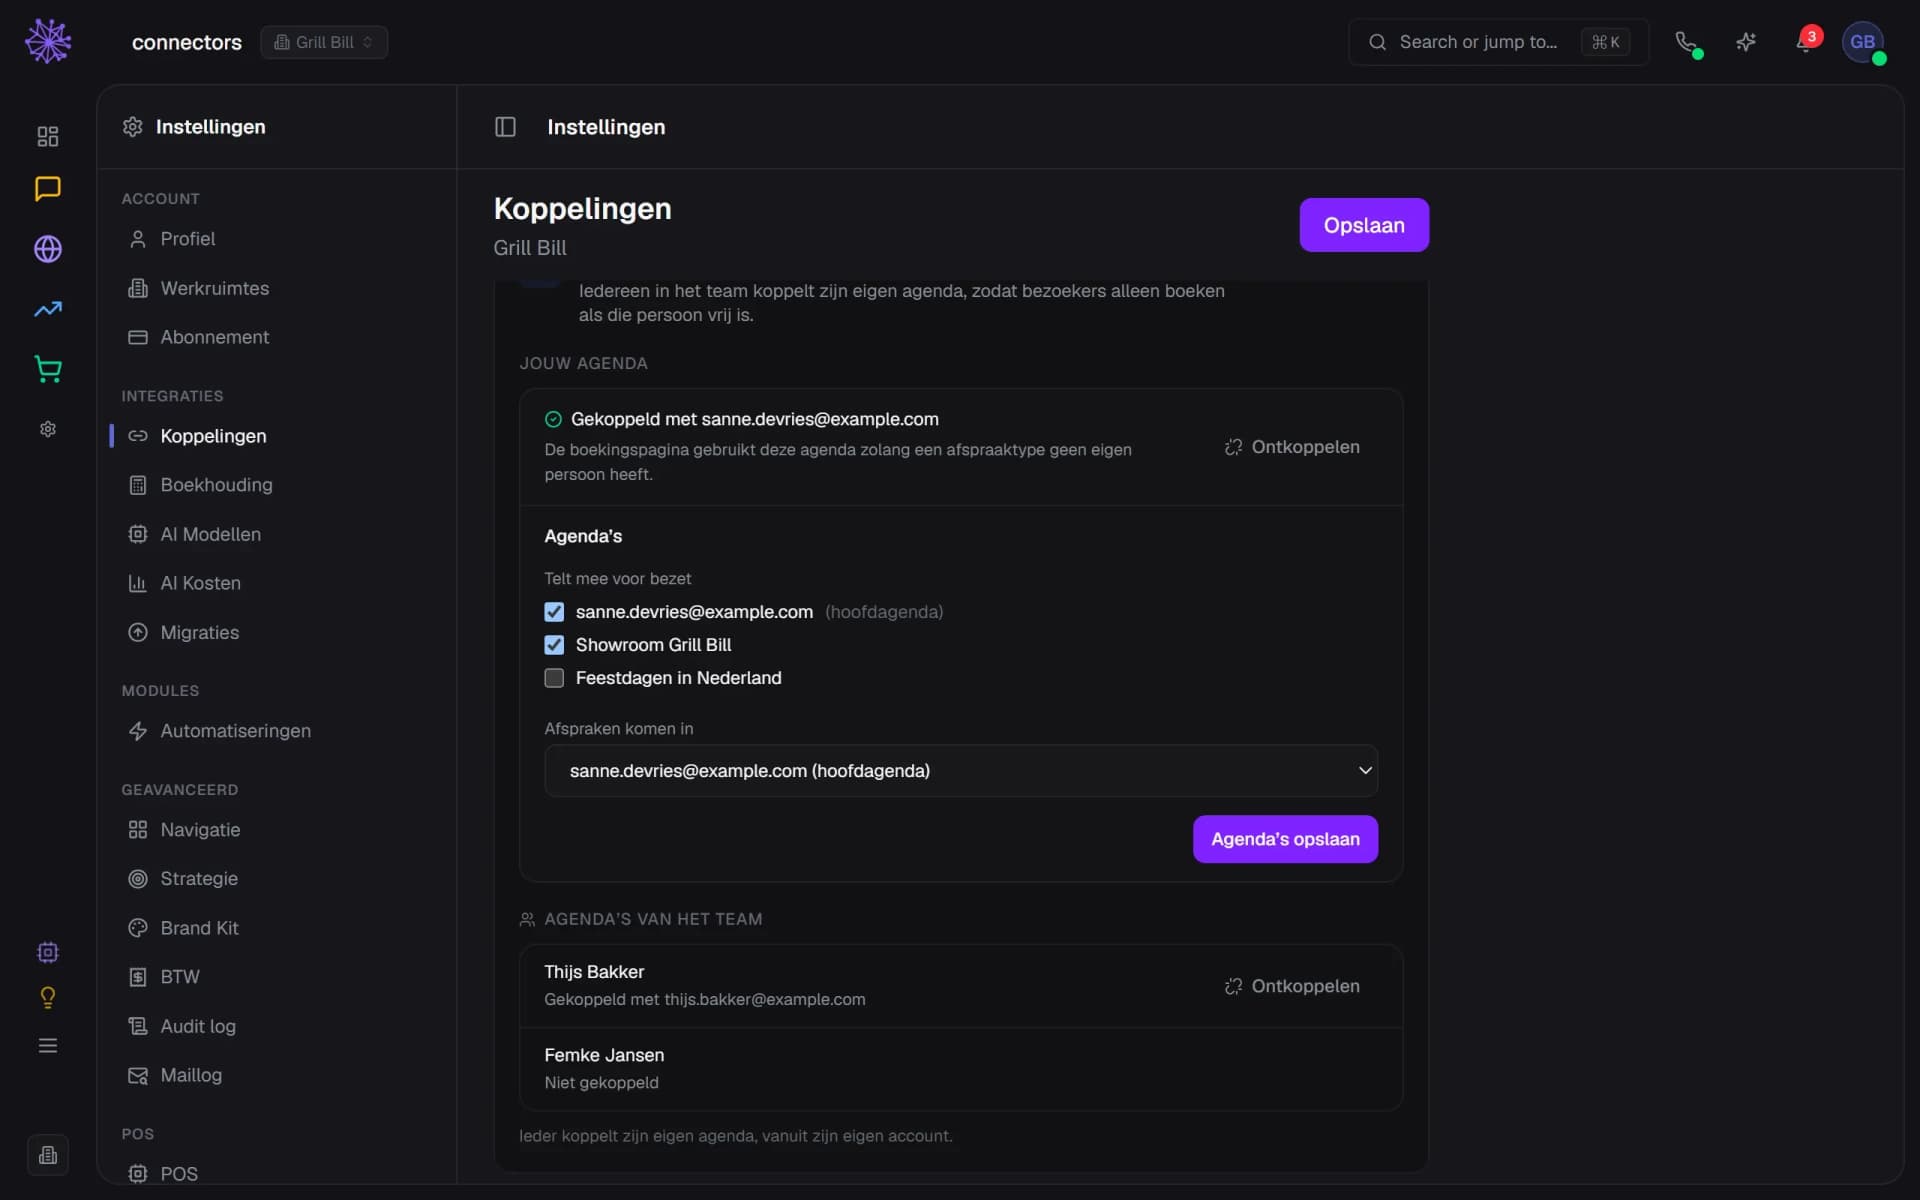The image size is (1920, 1200).
Task: Open the GB user avatar menu
Action: tap(1863, 42)
